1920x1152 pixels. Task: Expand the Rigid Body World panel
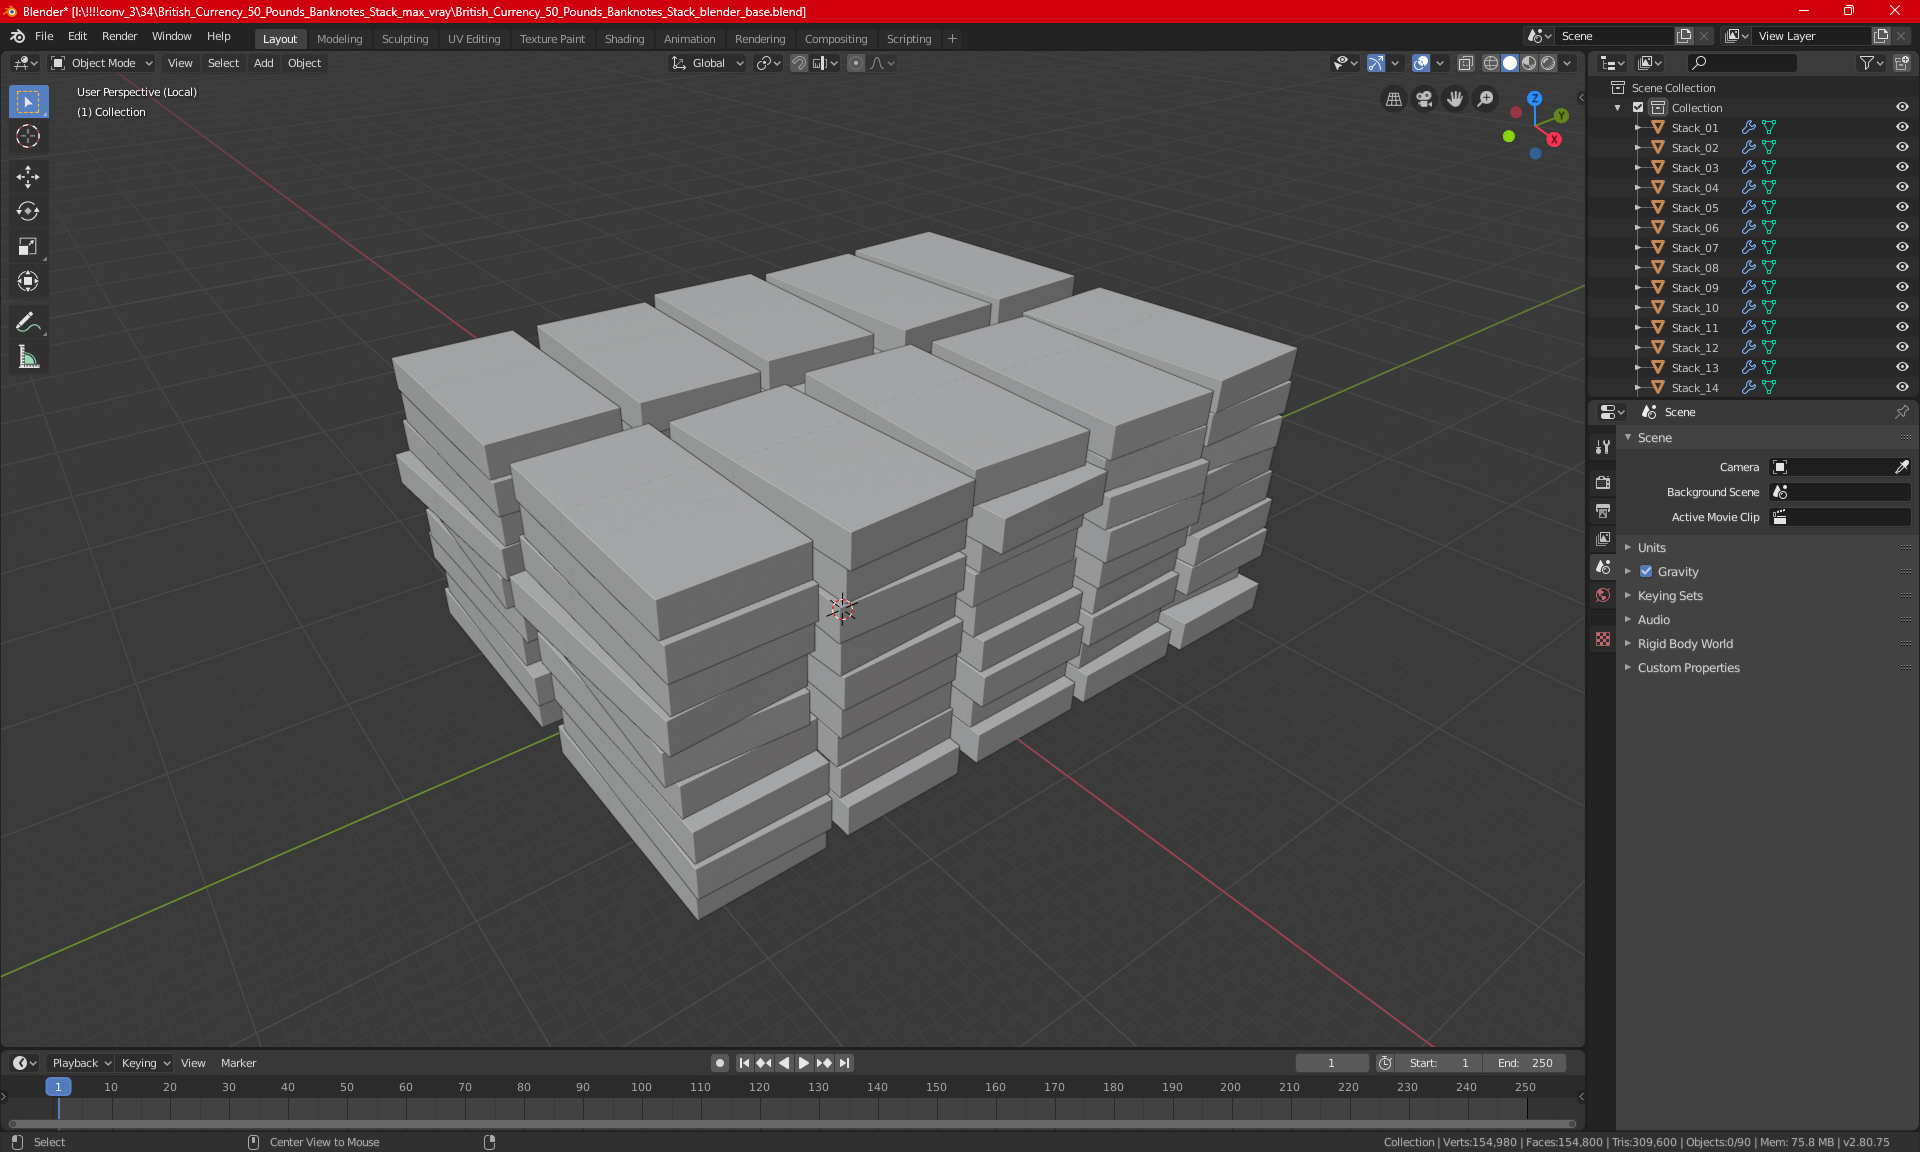pos(1685,644)
